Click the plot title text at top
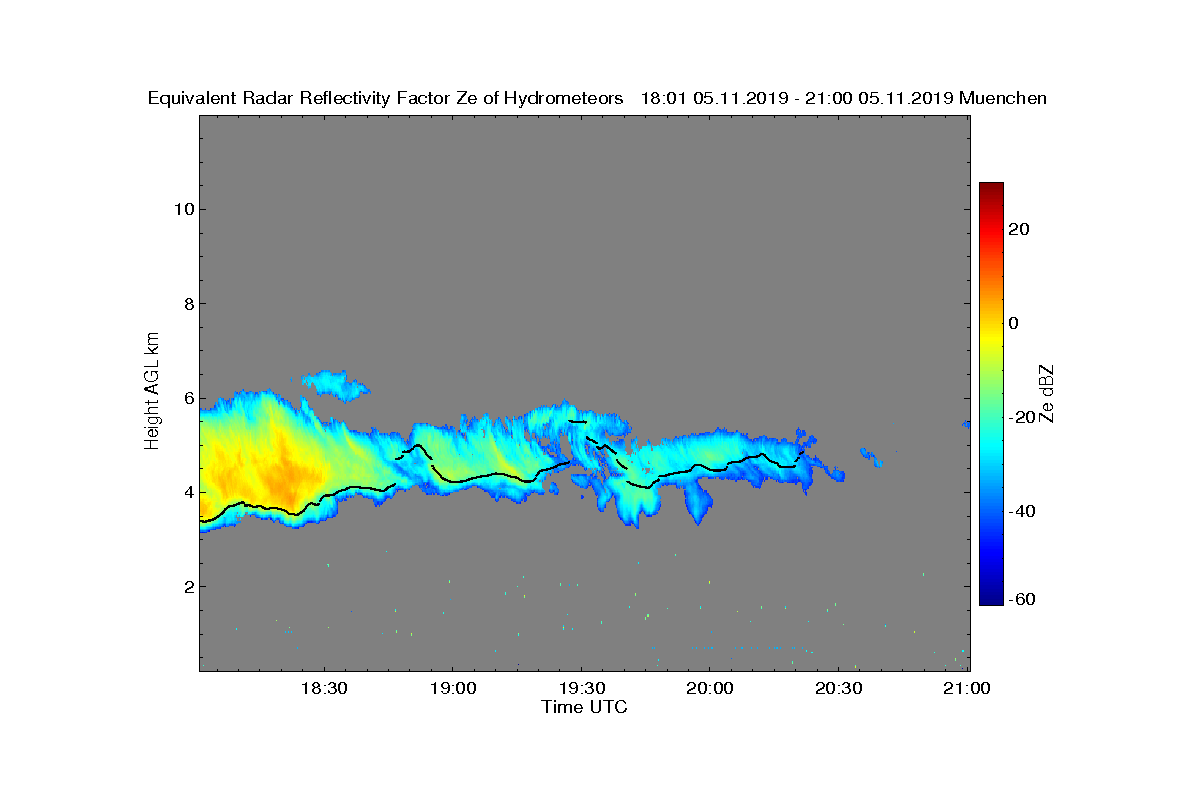This screenshot has width=1200, height=800. tap(597, 98)
